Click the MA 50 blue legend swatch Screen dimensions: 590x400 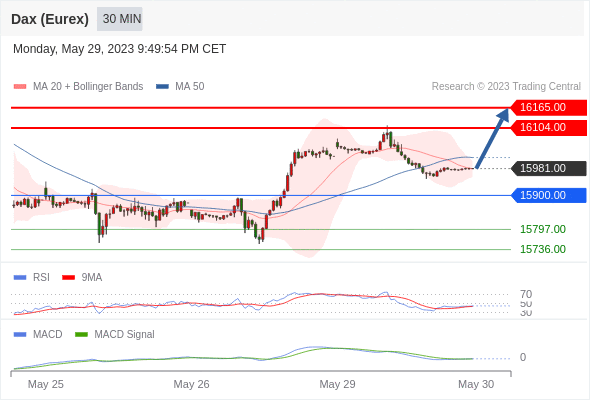[163, 87]
